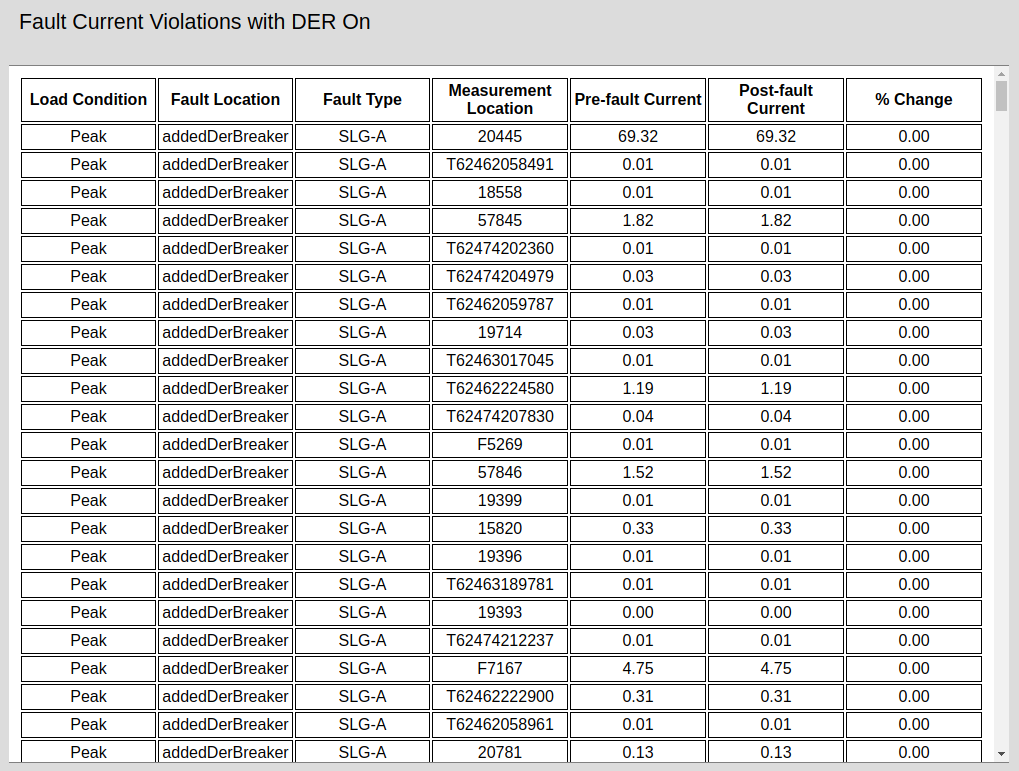Select measurement location cell 19714
Image resolution: width=1019 pixels, height=771 pixels.
click(500, 332)
